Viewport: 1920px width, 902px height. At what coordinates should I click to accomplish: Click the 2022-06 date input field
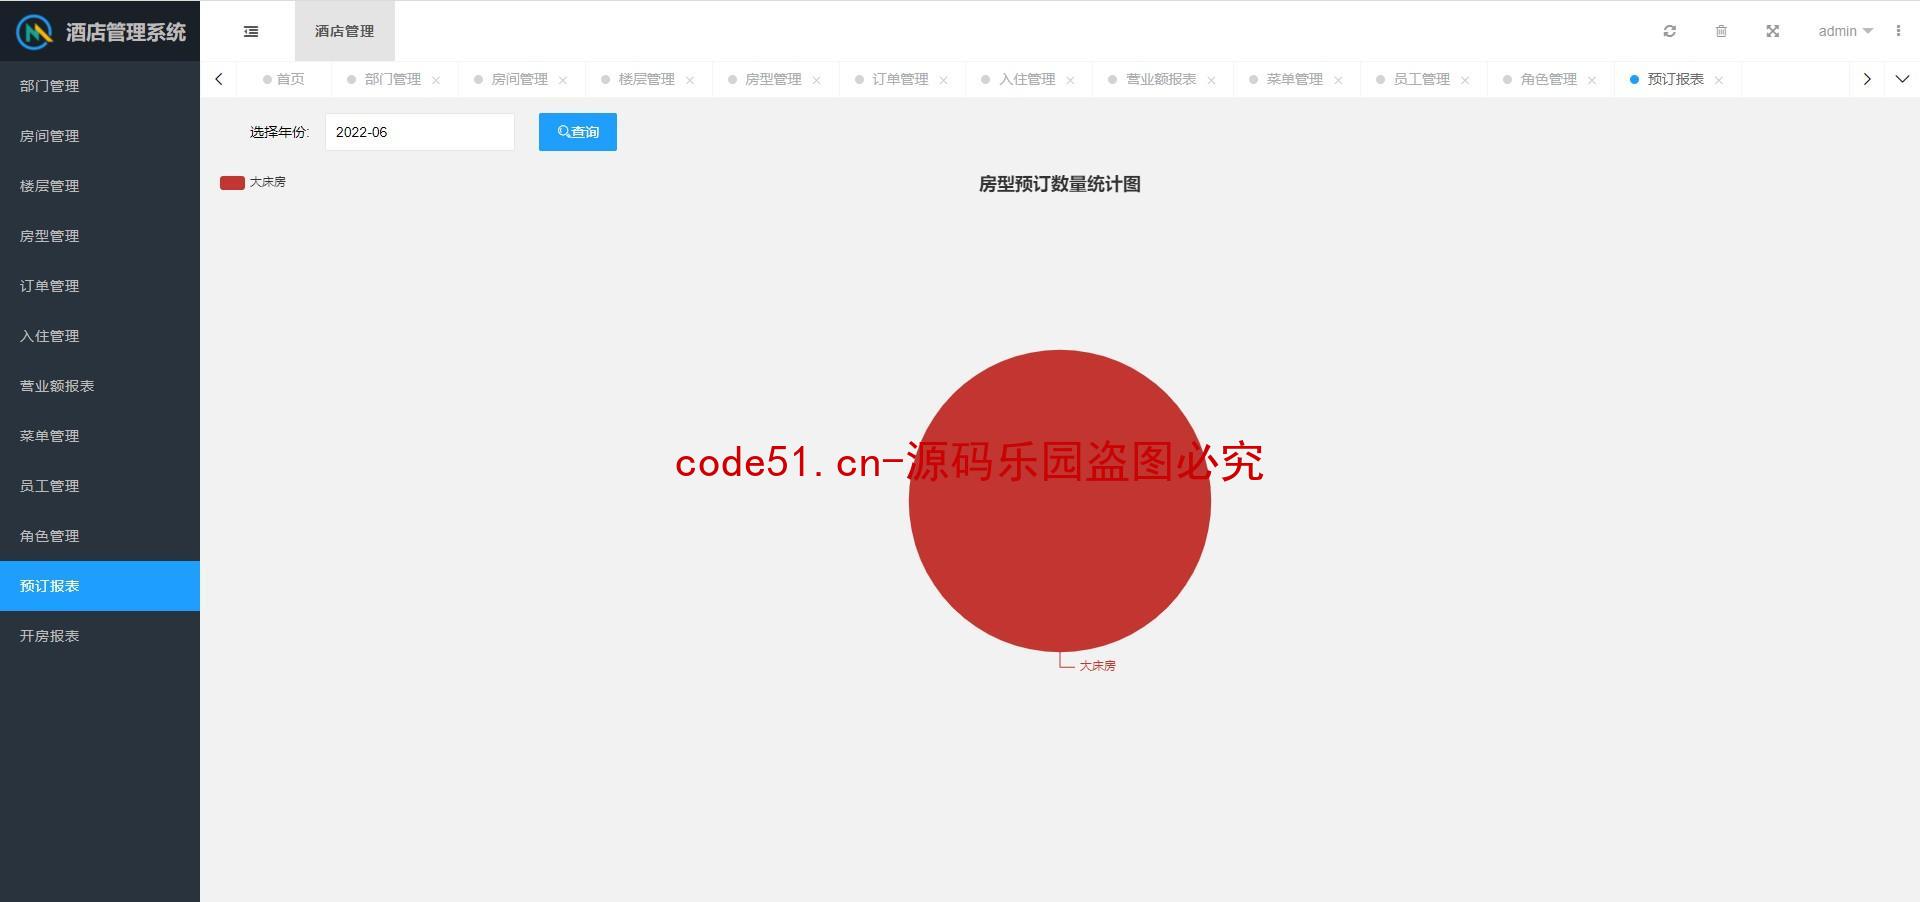click(x=420, y=132)
